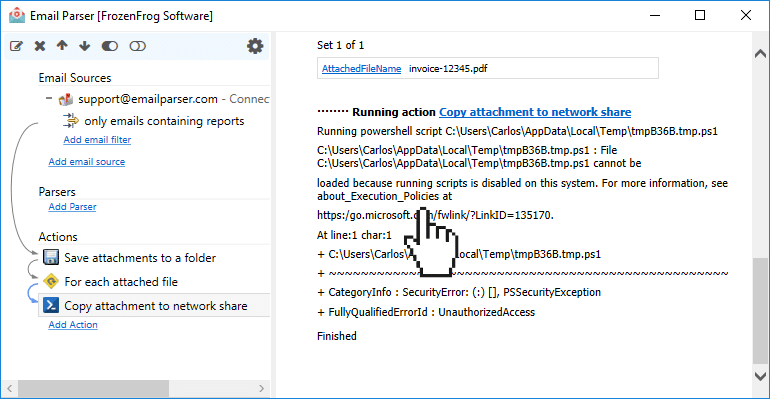The width and height of the screenshot is (770, 399).
Task: Click the edit pencil toolbar icon
Action: click(x=16, y=46)
